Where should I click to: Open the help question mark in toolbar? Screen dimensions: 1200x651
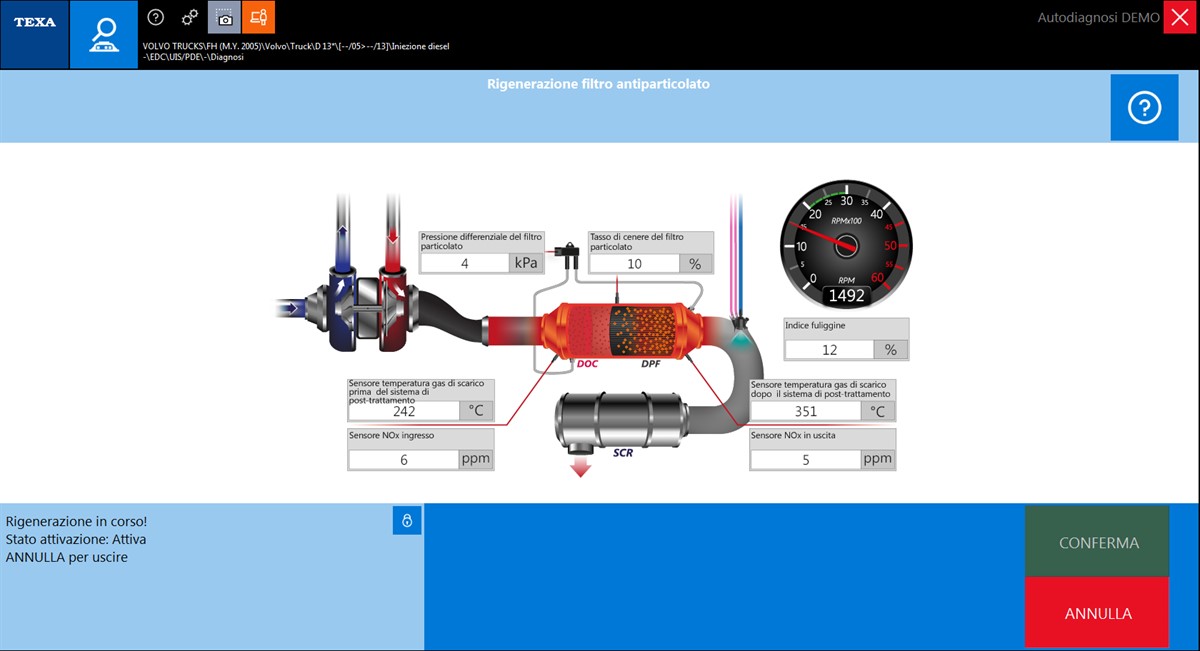[155, 17]
